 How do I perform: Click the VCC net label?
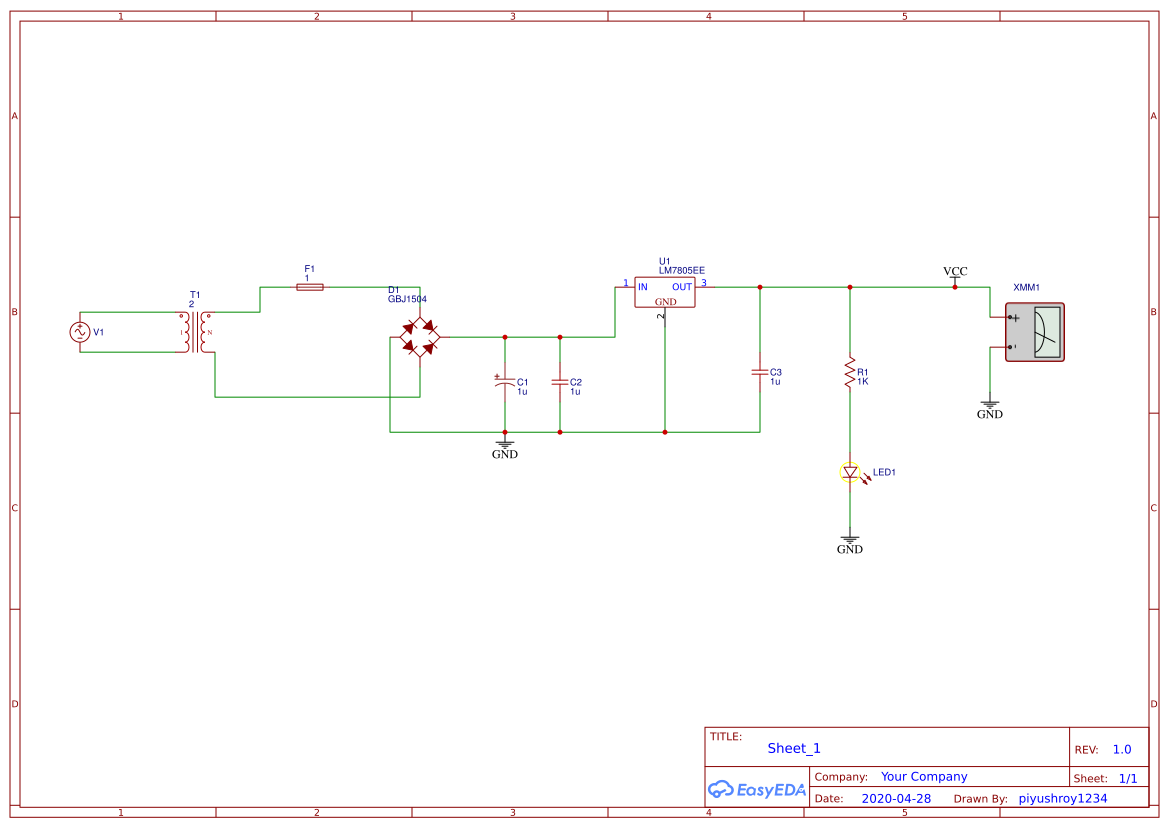(x=954, y=270)
